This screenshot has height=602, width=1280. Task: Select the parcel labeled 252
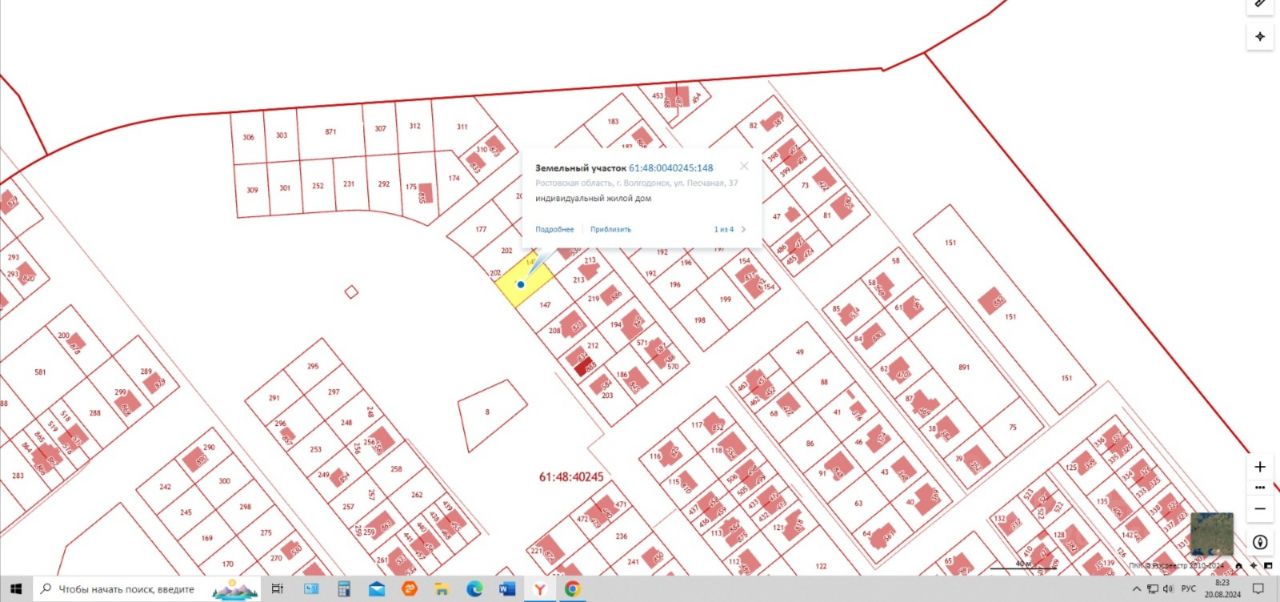point(318,186)
